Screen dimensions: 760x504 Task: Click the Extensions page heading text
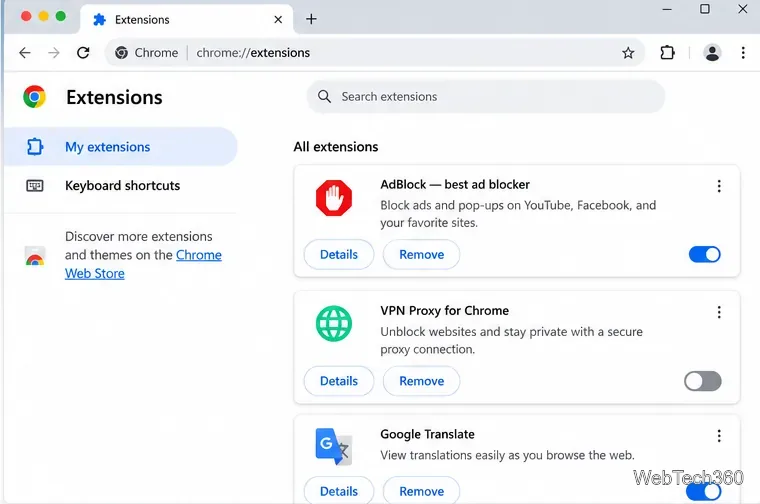114,97
